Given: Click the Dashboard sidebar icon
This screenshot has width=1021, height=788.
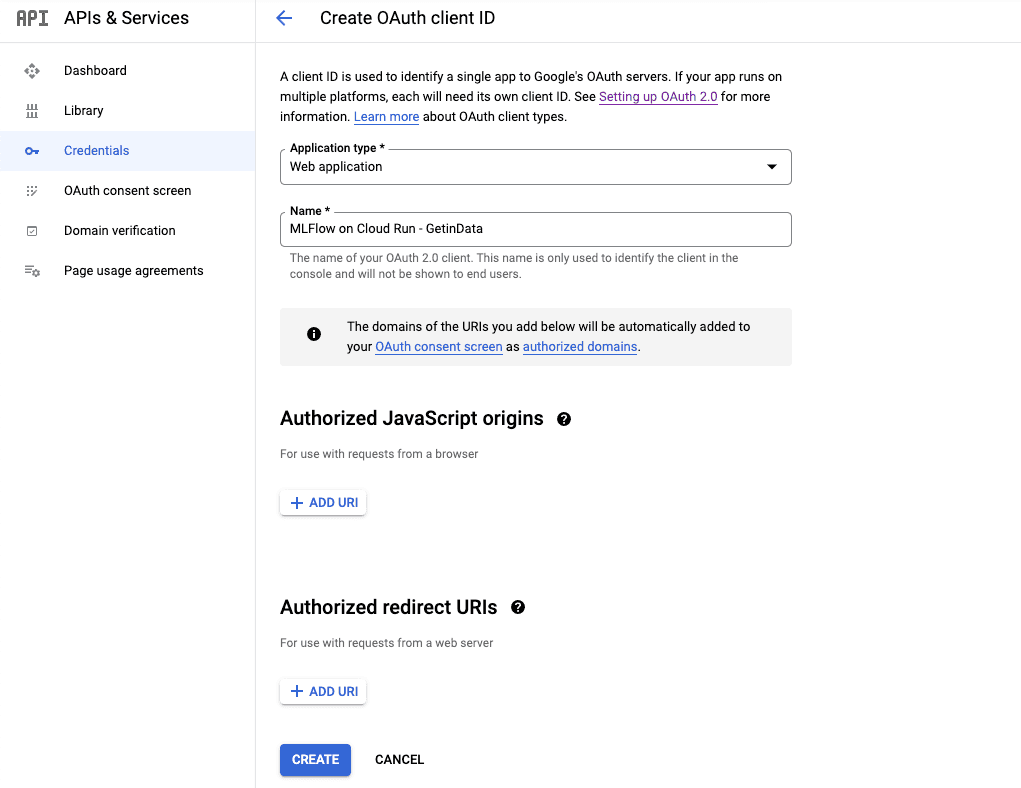Looking at the screenshot, I should pyautogui.click(x=32, y=71).
